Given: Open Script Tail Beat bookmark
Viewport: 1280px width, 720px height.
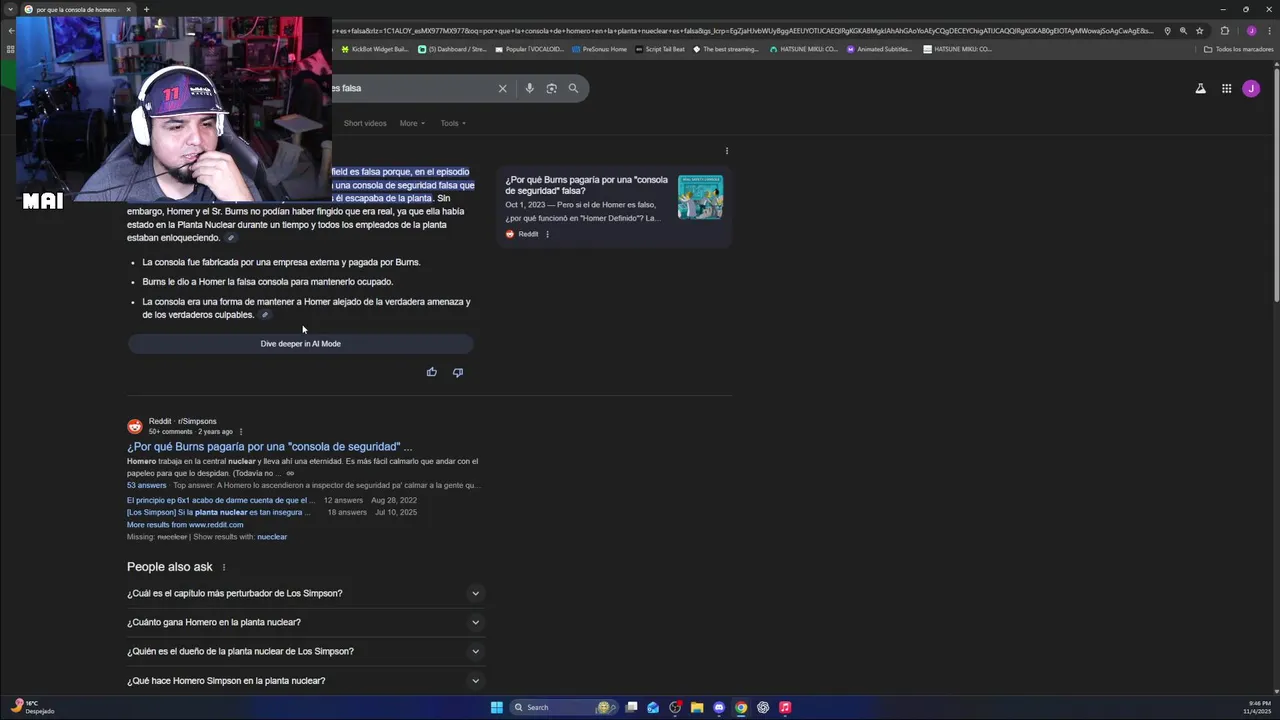Looking at the screenshot, I should click(660, 49).
